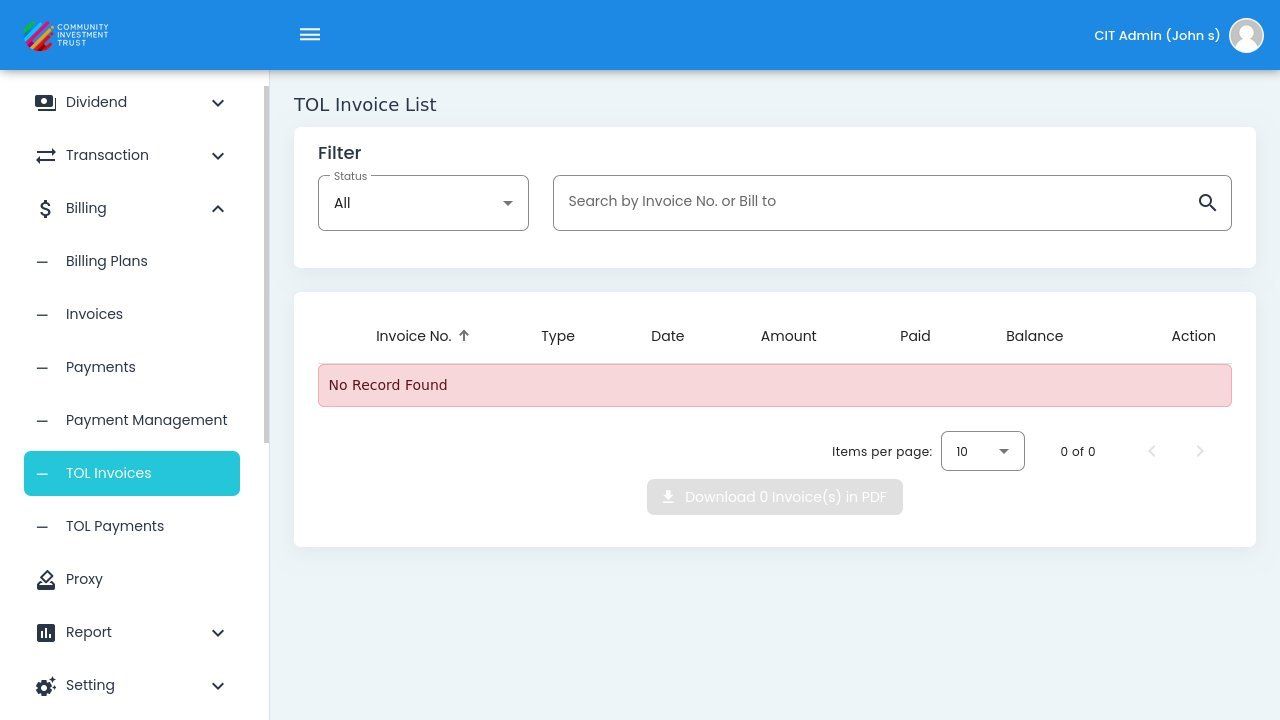Open the user avatar profile icon
Viewport: 1280px width, 720px height.
pos(1246,35)
